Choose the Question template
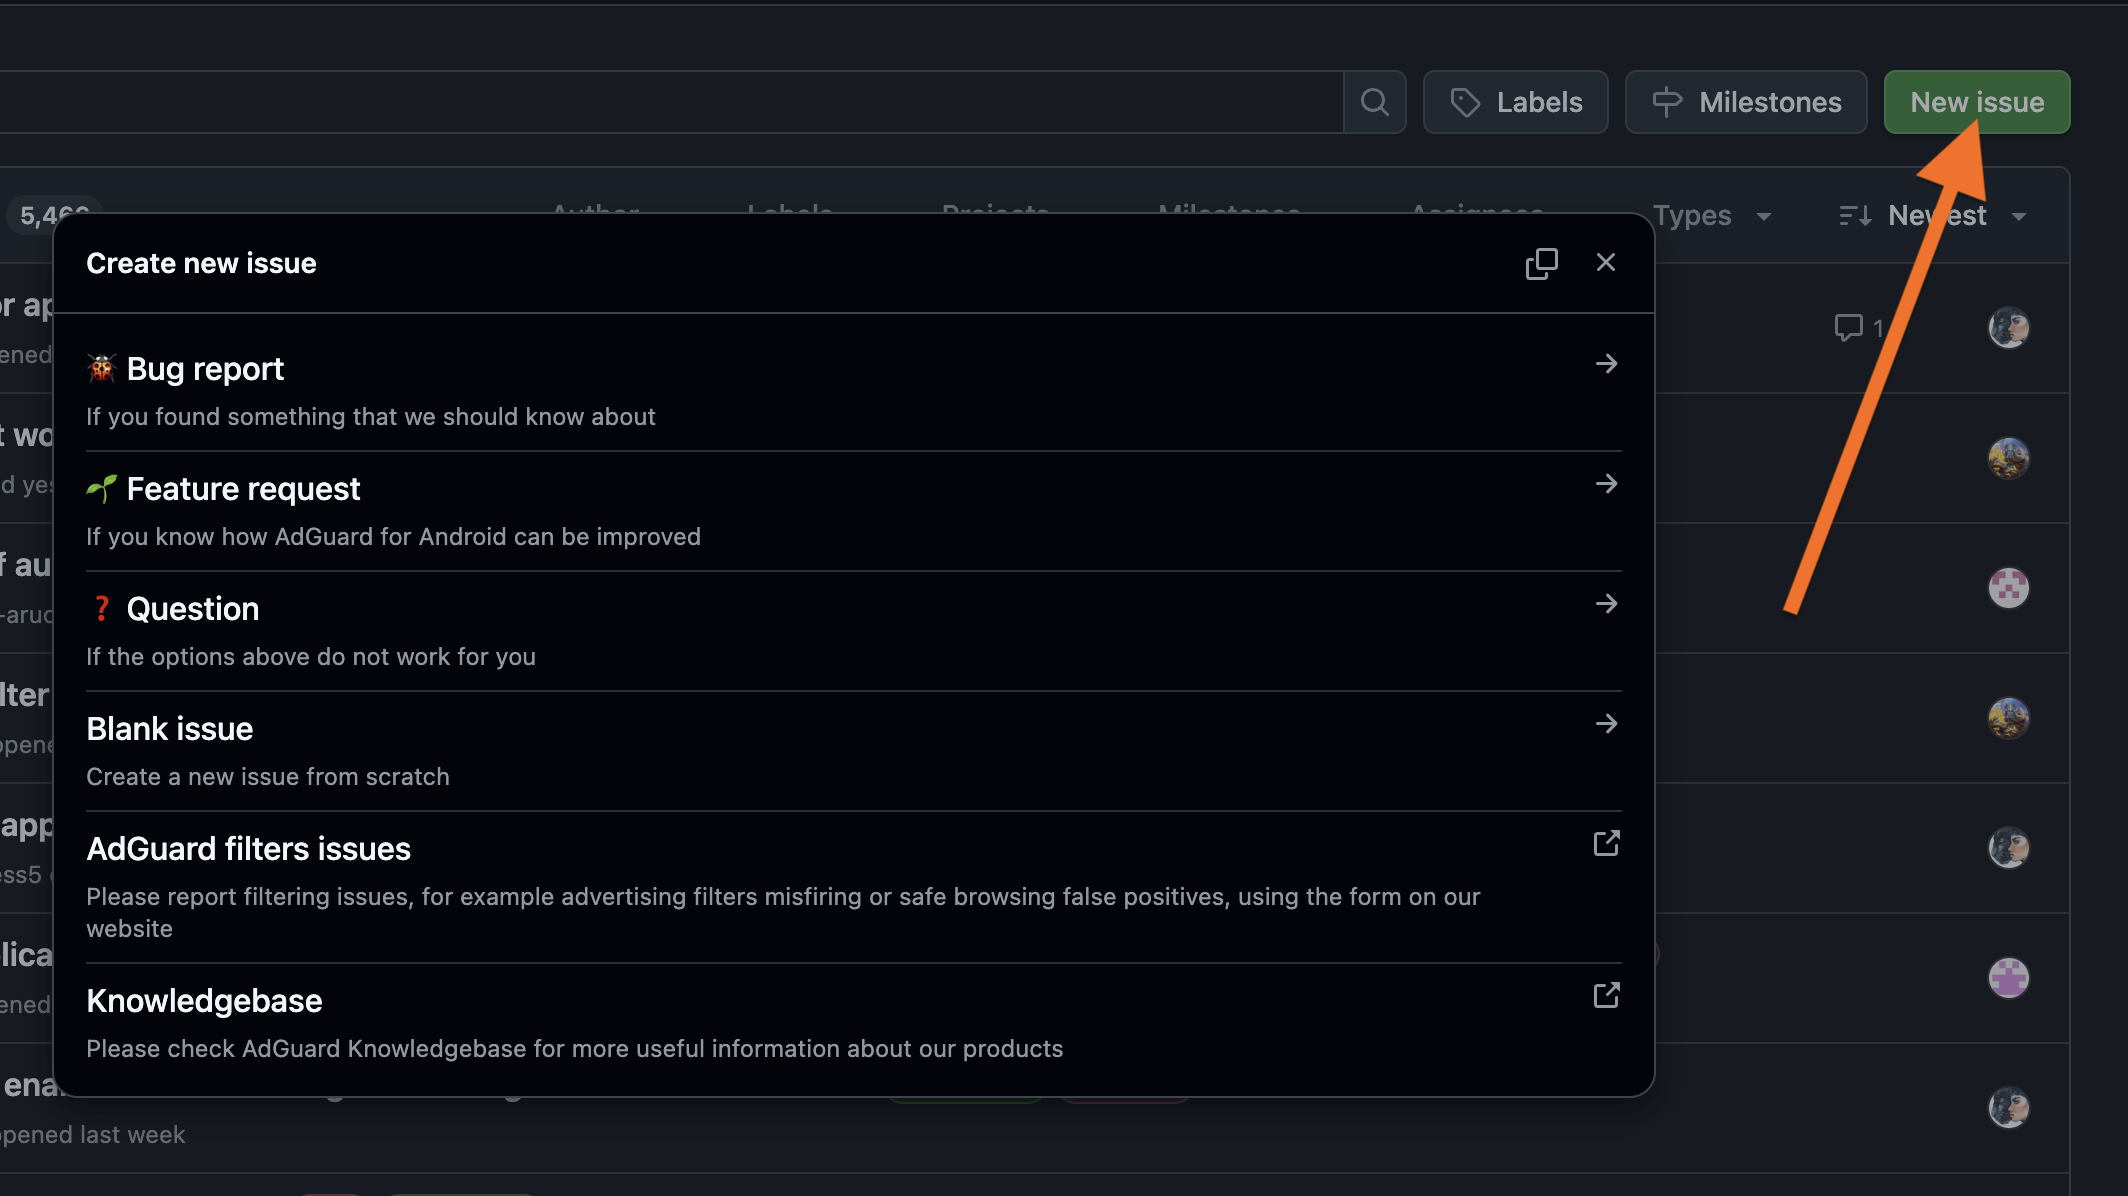 click(x=192, y=609)
